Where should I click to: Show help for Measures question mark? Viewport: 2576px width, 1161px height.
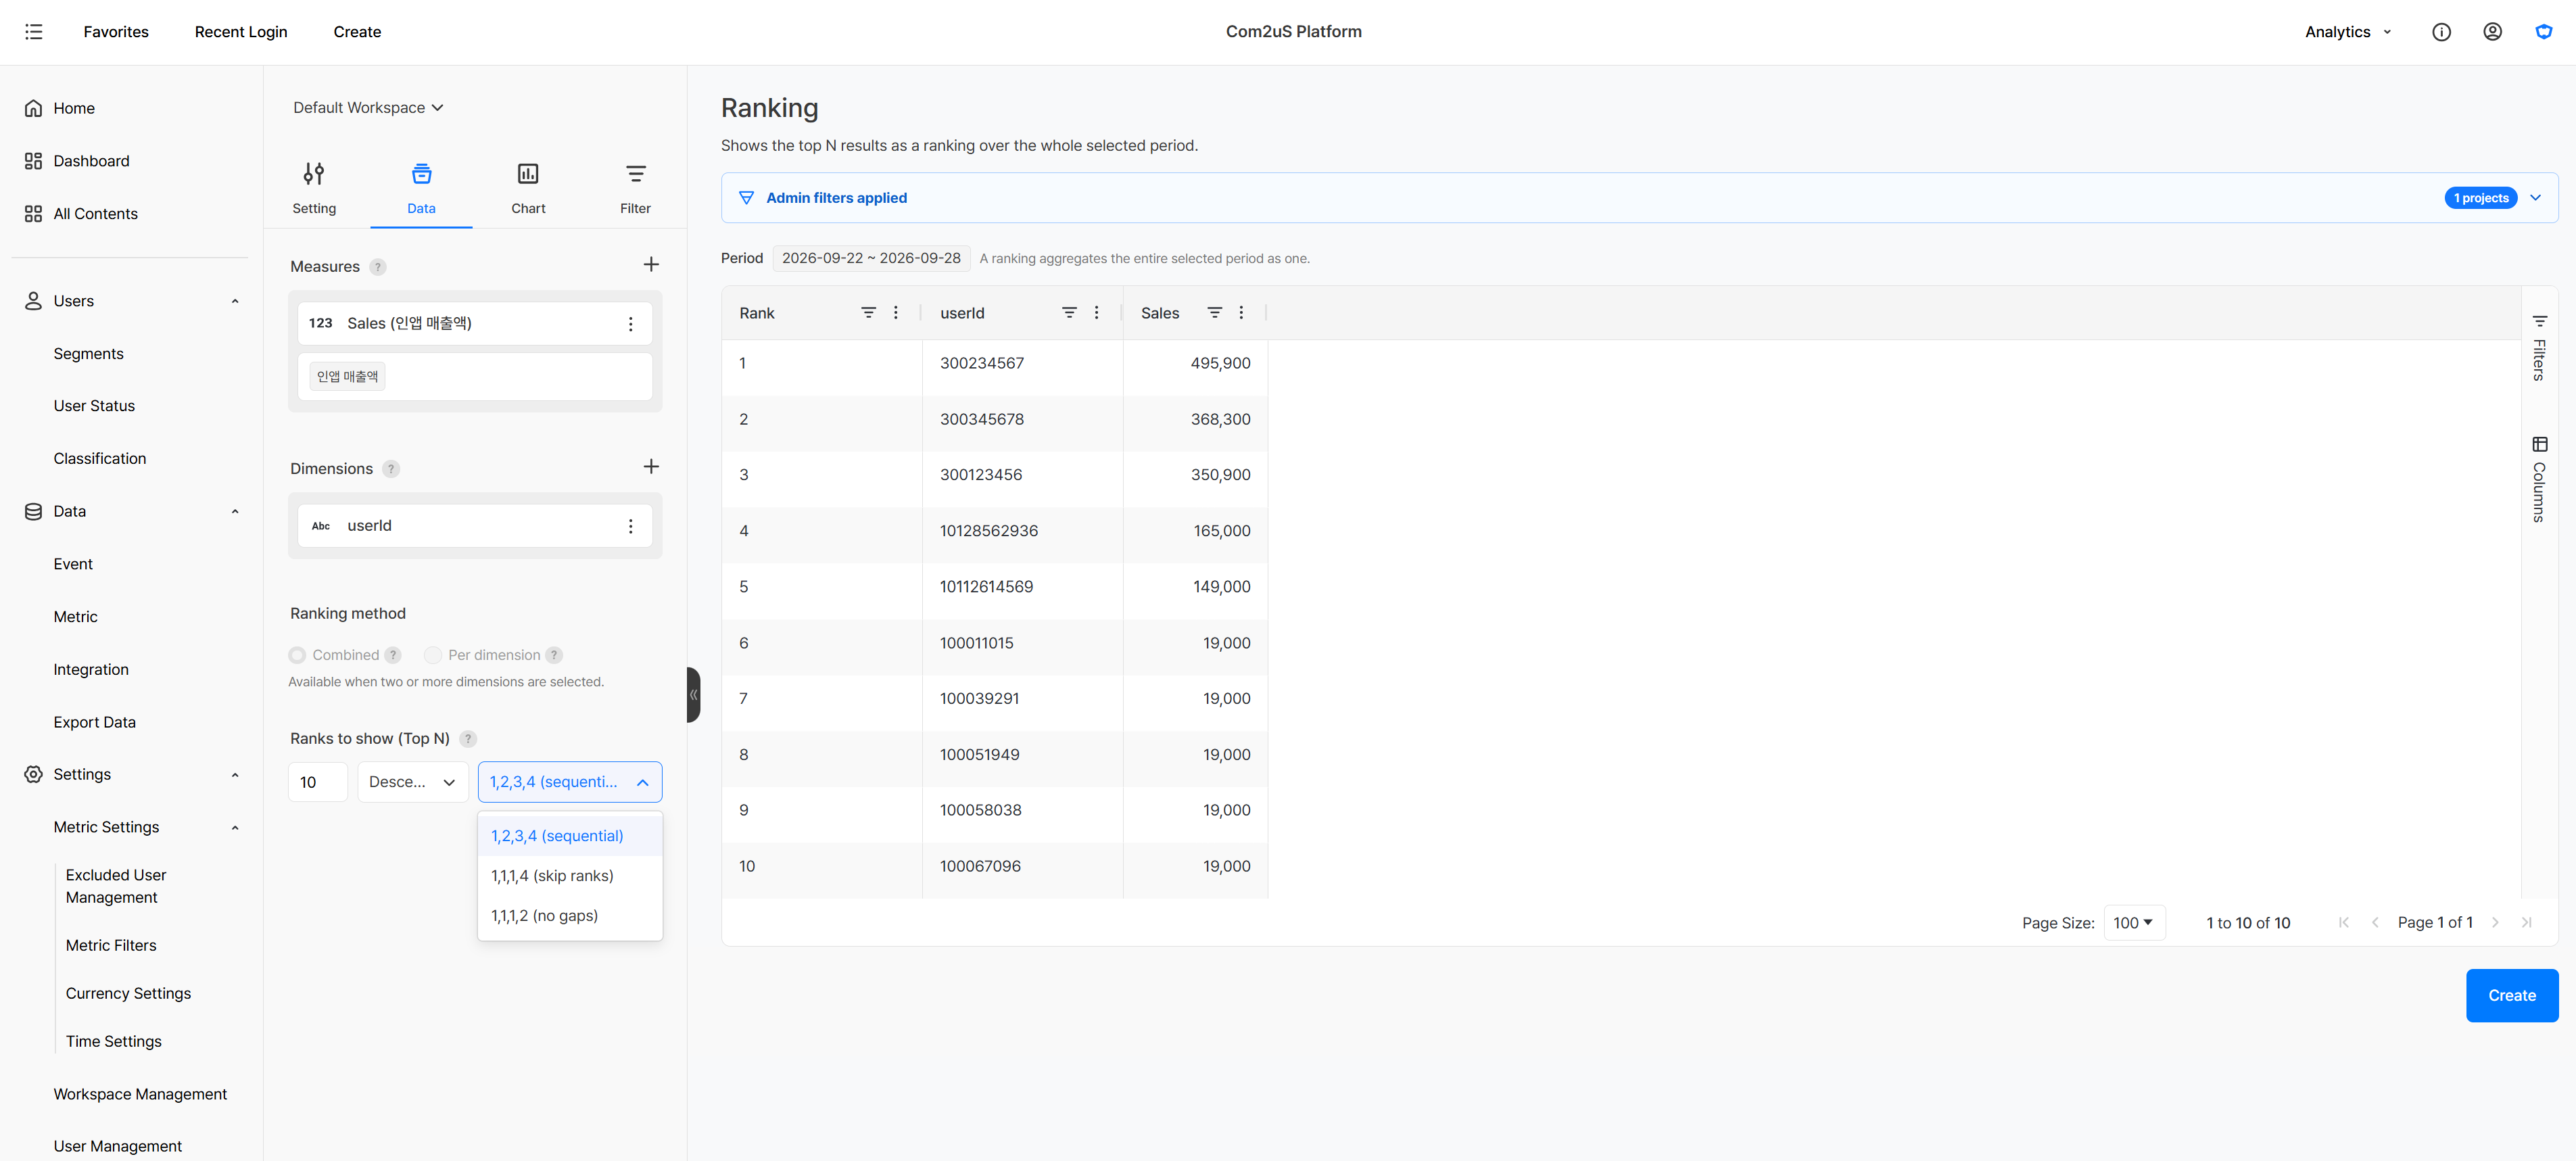click(x=377, y=267)
